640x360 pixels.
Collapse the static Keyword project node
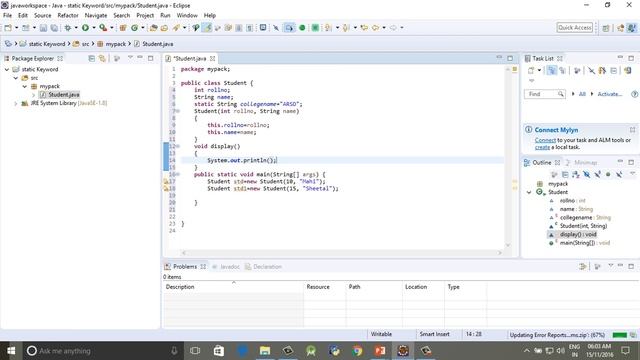(7, 69)
